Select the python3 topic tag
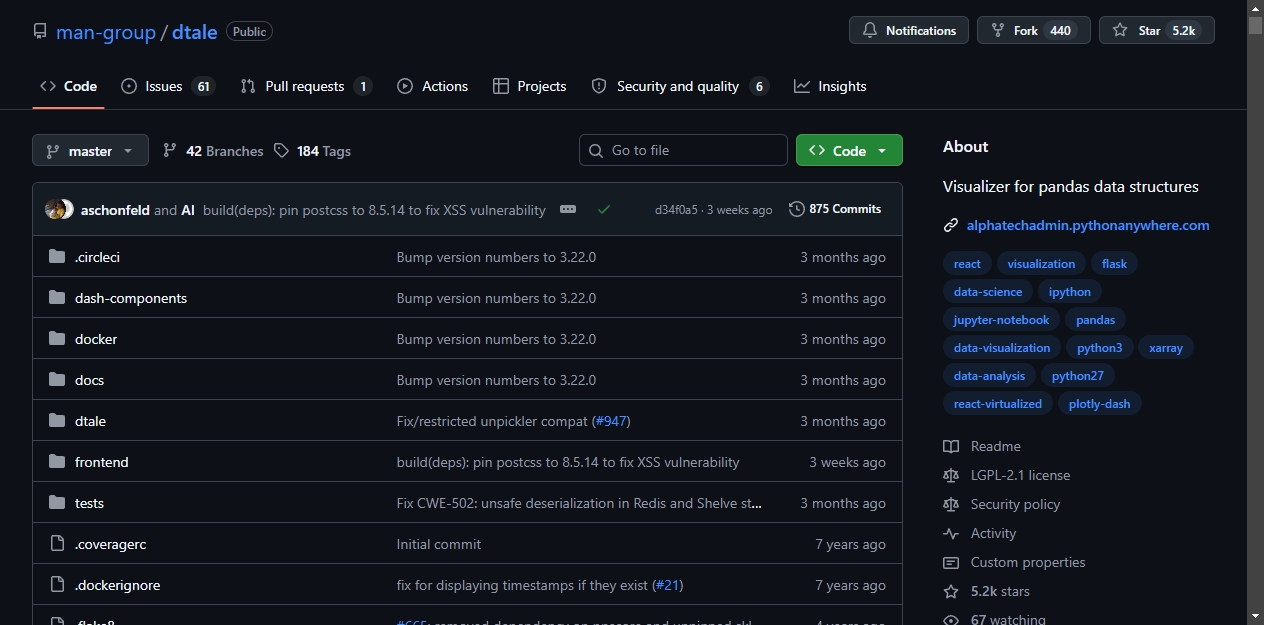This screenshot has width=1264, height=625. (x=1099, y=348)
